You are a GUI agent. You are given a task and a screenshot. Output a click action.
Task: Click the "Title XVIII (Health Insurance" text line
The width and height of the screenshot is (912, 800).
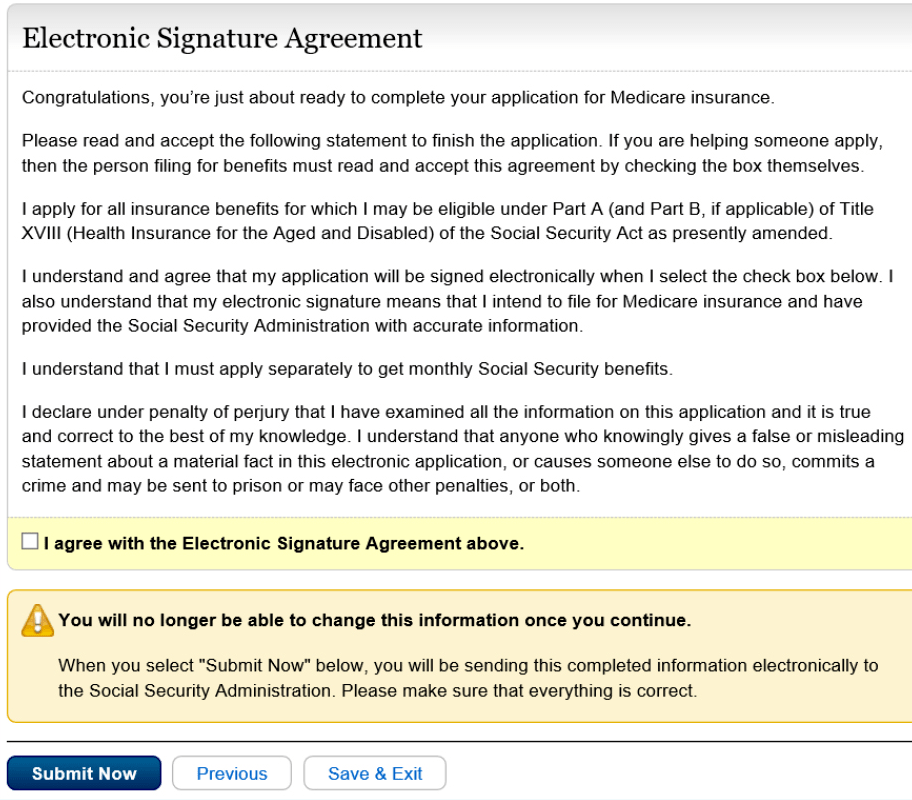click(x=426, y=233)
